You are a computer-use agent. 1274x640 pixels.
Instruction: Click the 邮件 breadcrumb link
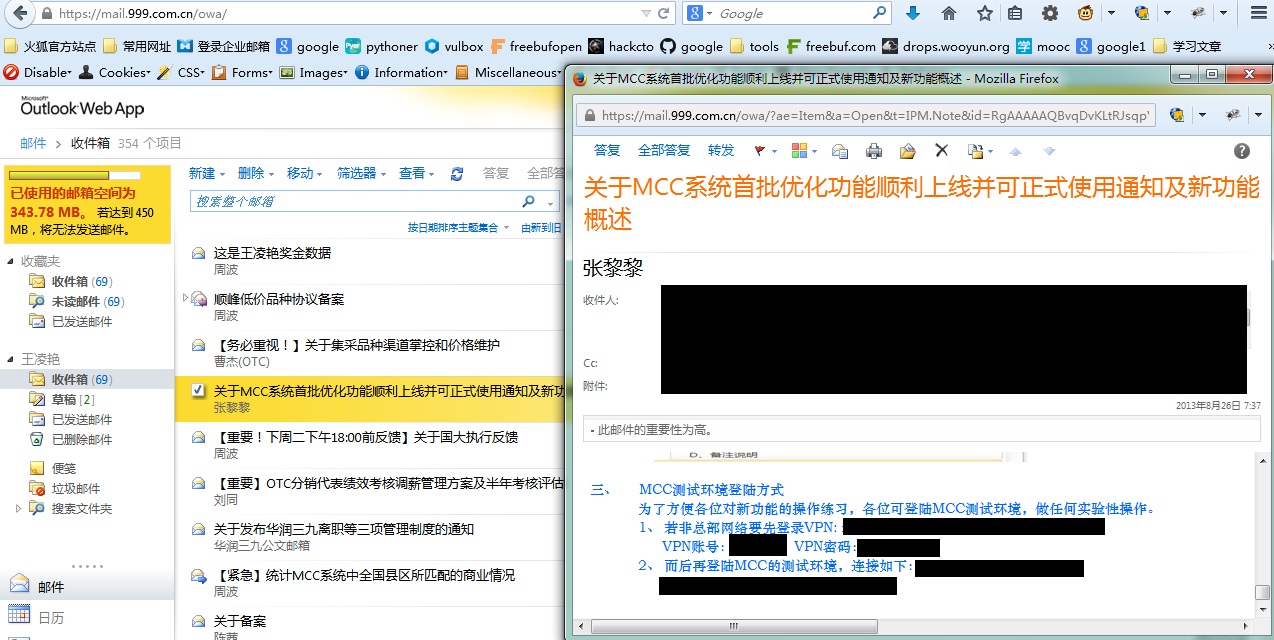[x=33, y=144]
